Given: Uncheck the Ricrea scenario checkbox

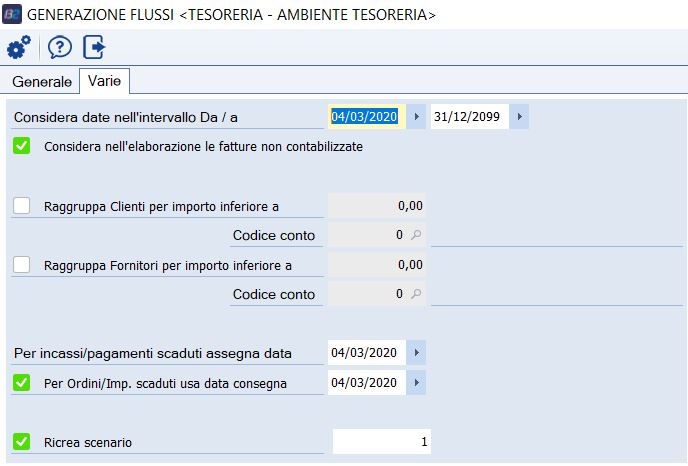Looking at the screenshot, I should (22, 441).
